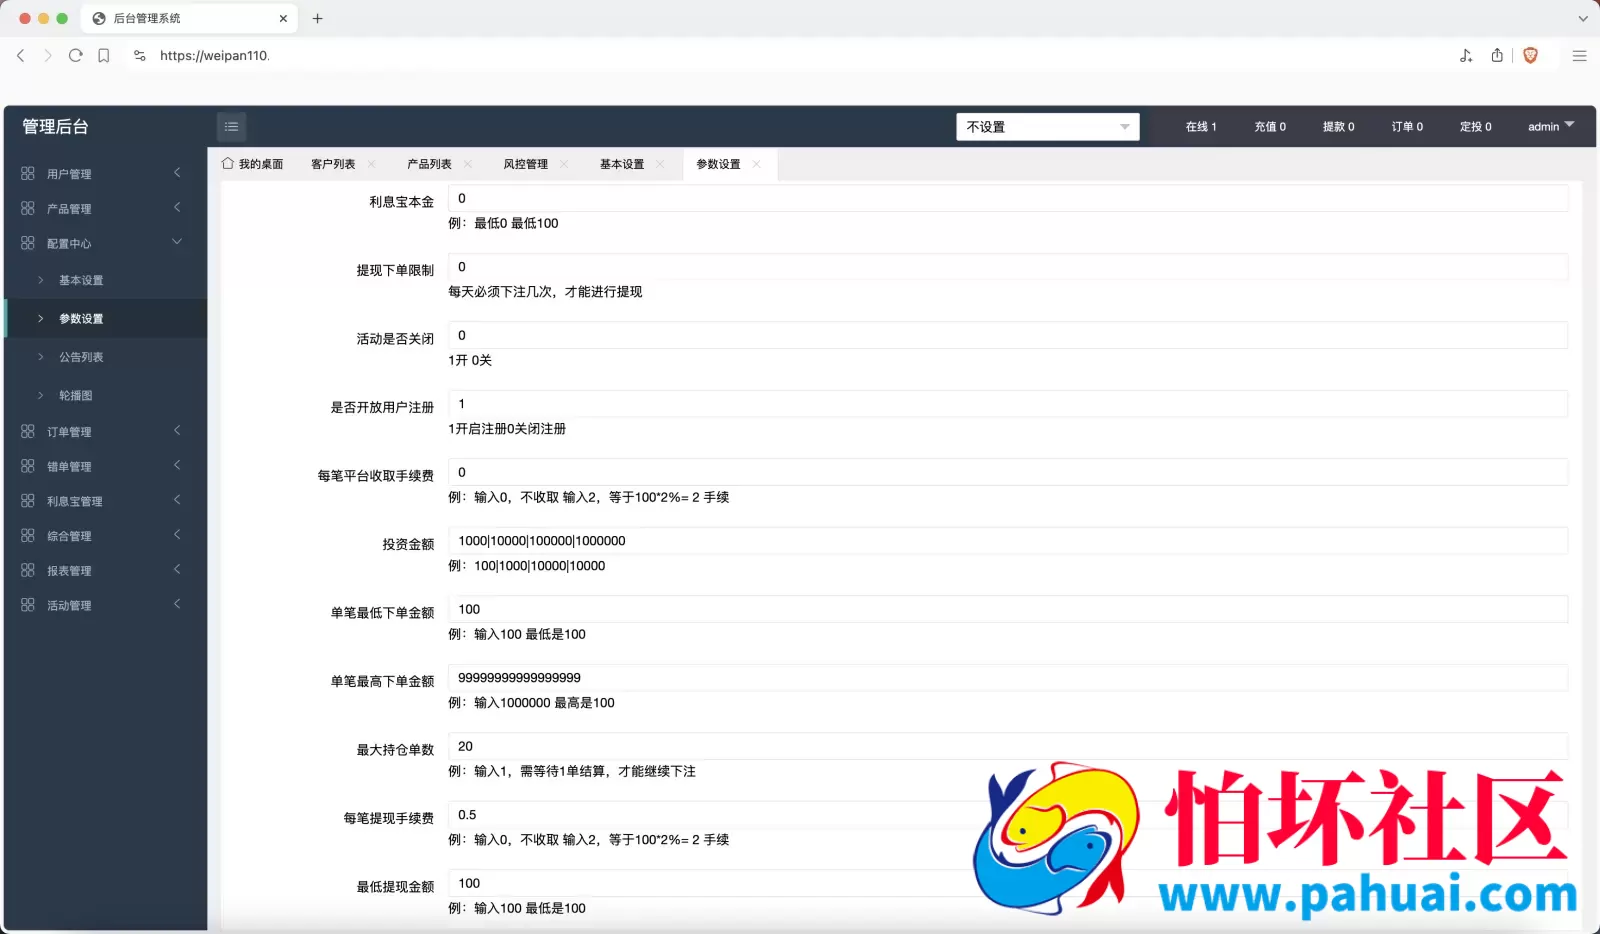Screen dimensions: 1600x934
Task: Open the admin user dropdown
Action: pyautogui.click(x=1551, y=126)
